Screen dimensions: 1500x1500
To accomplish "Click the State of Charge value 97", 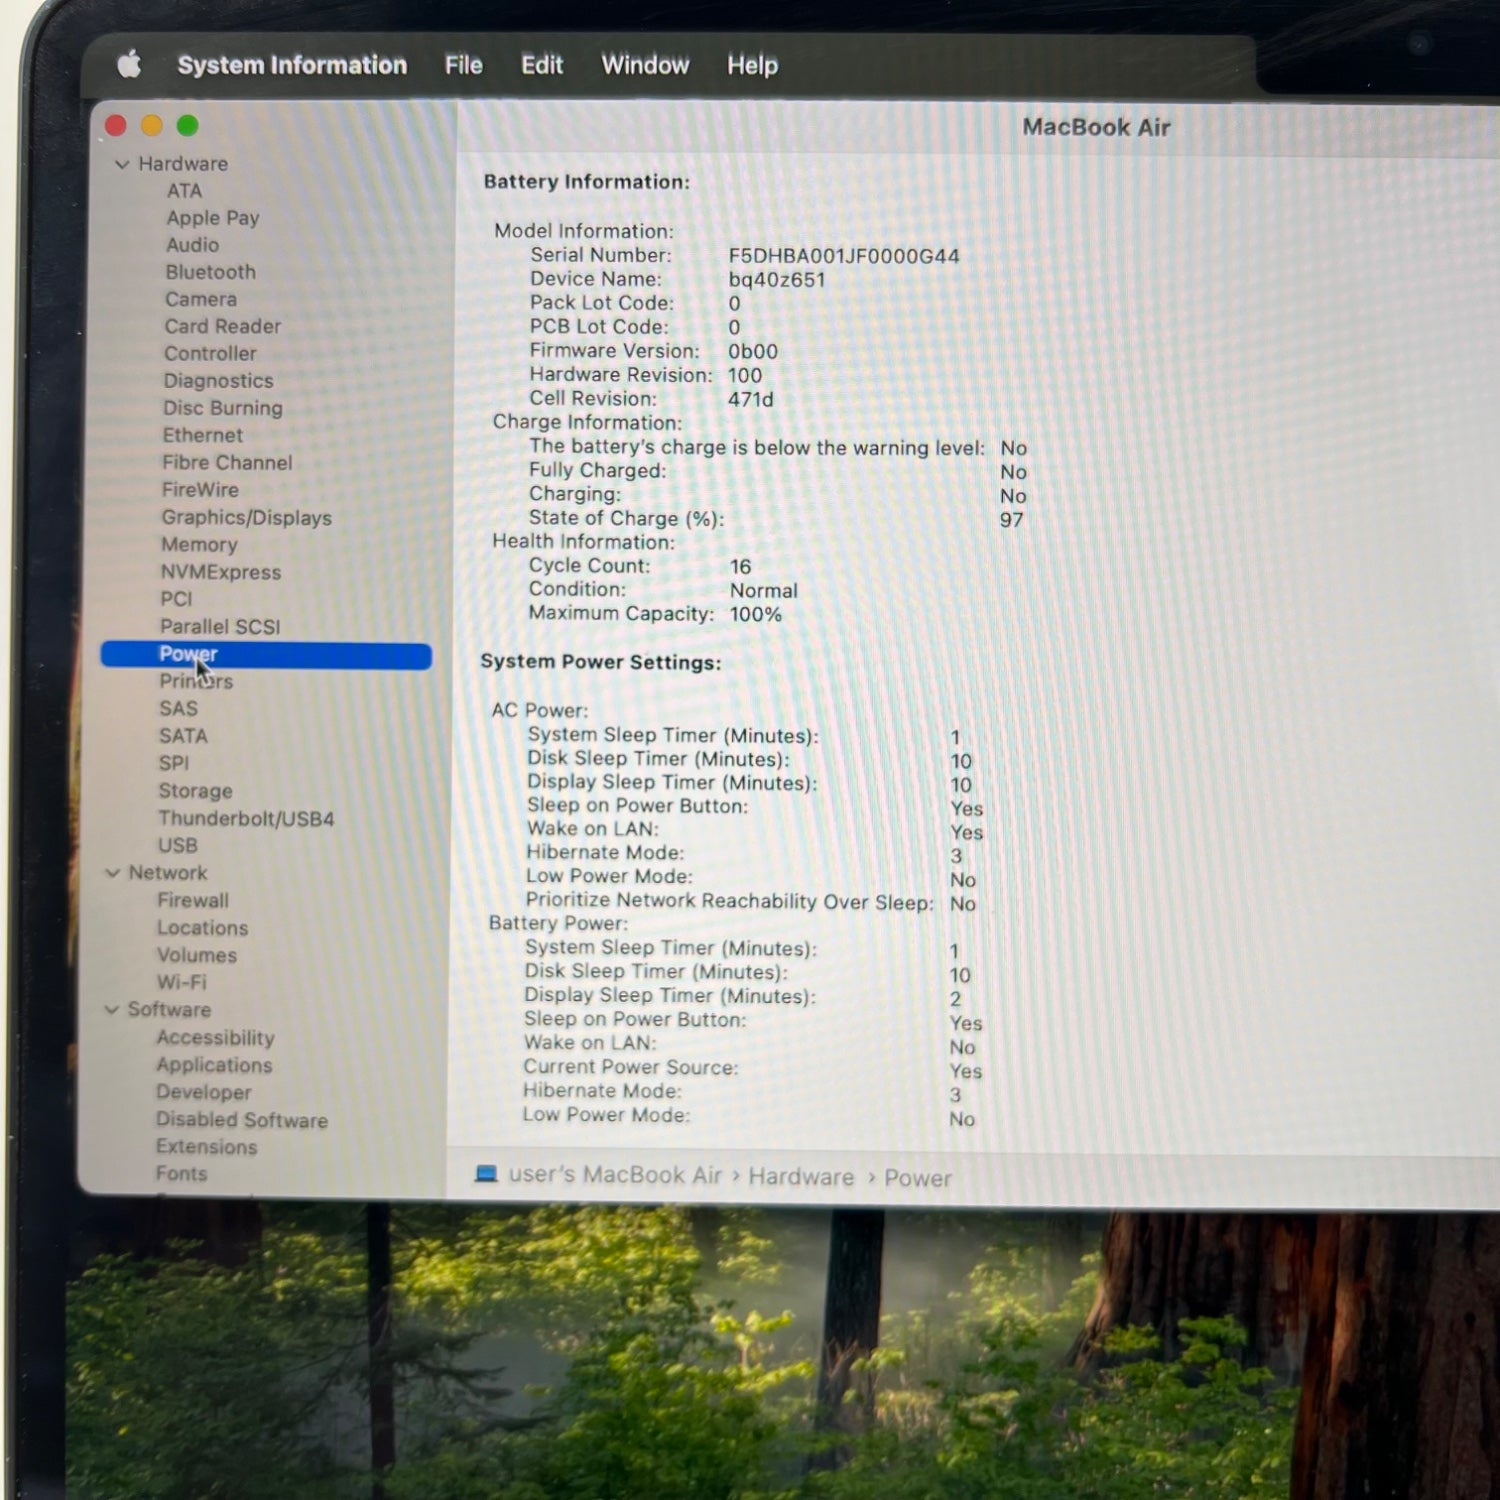I will pos(1011,520).
